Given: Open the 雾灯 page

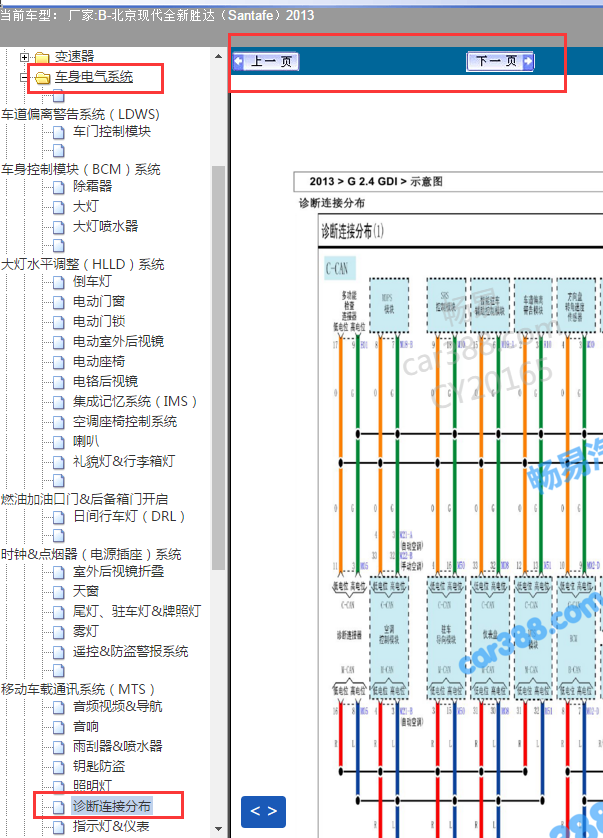Looking at the screenshot, I should (x=86, y=631).
